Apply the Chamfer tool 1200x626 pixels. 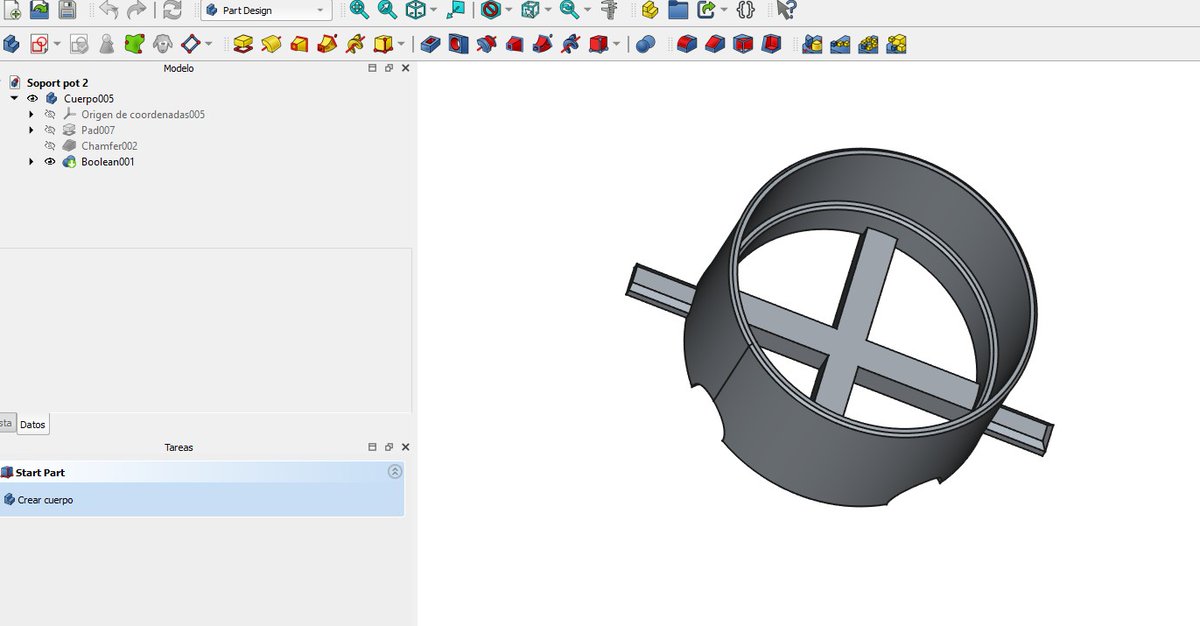click(x=714, y=44)
